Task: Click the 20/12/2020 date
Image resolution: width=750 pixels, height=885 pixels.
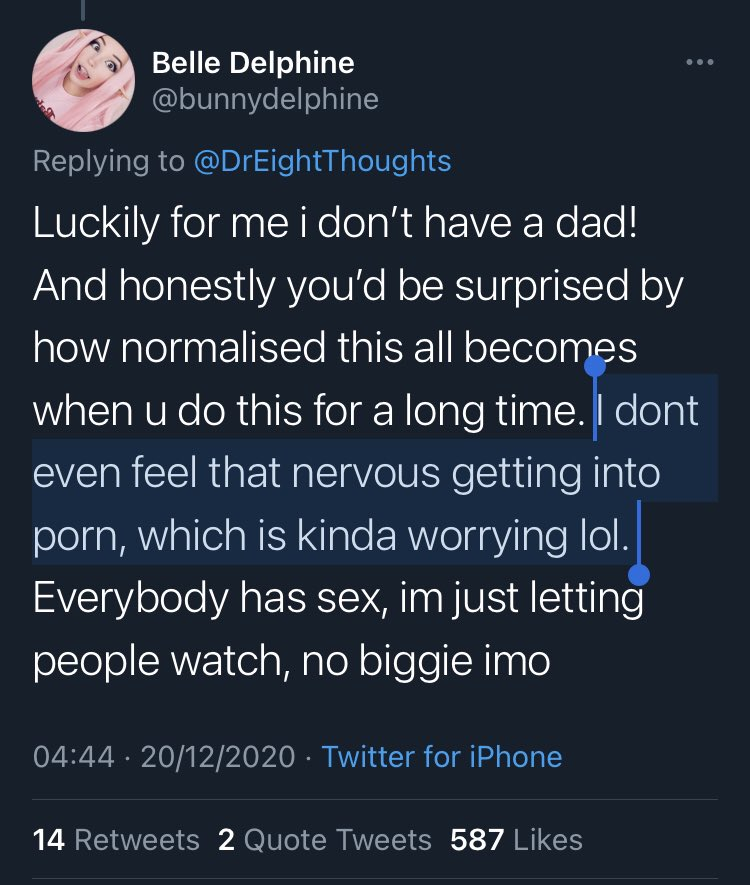Action: point(218,756)
